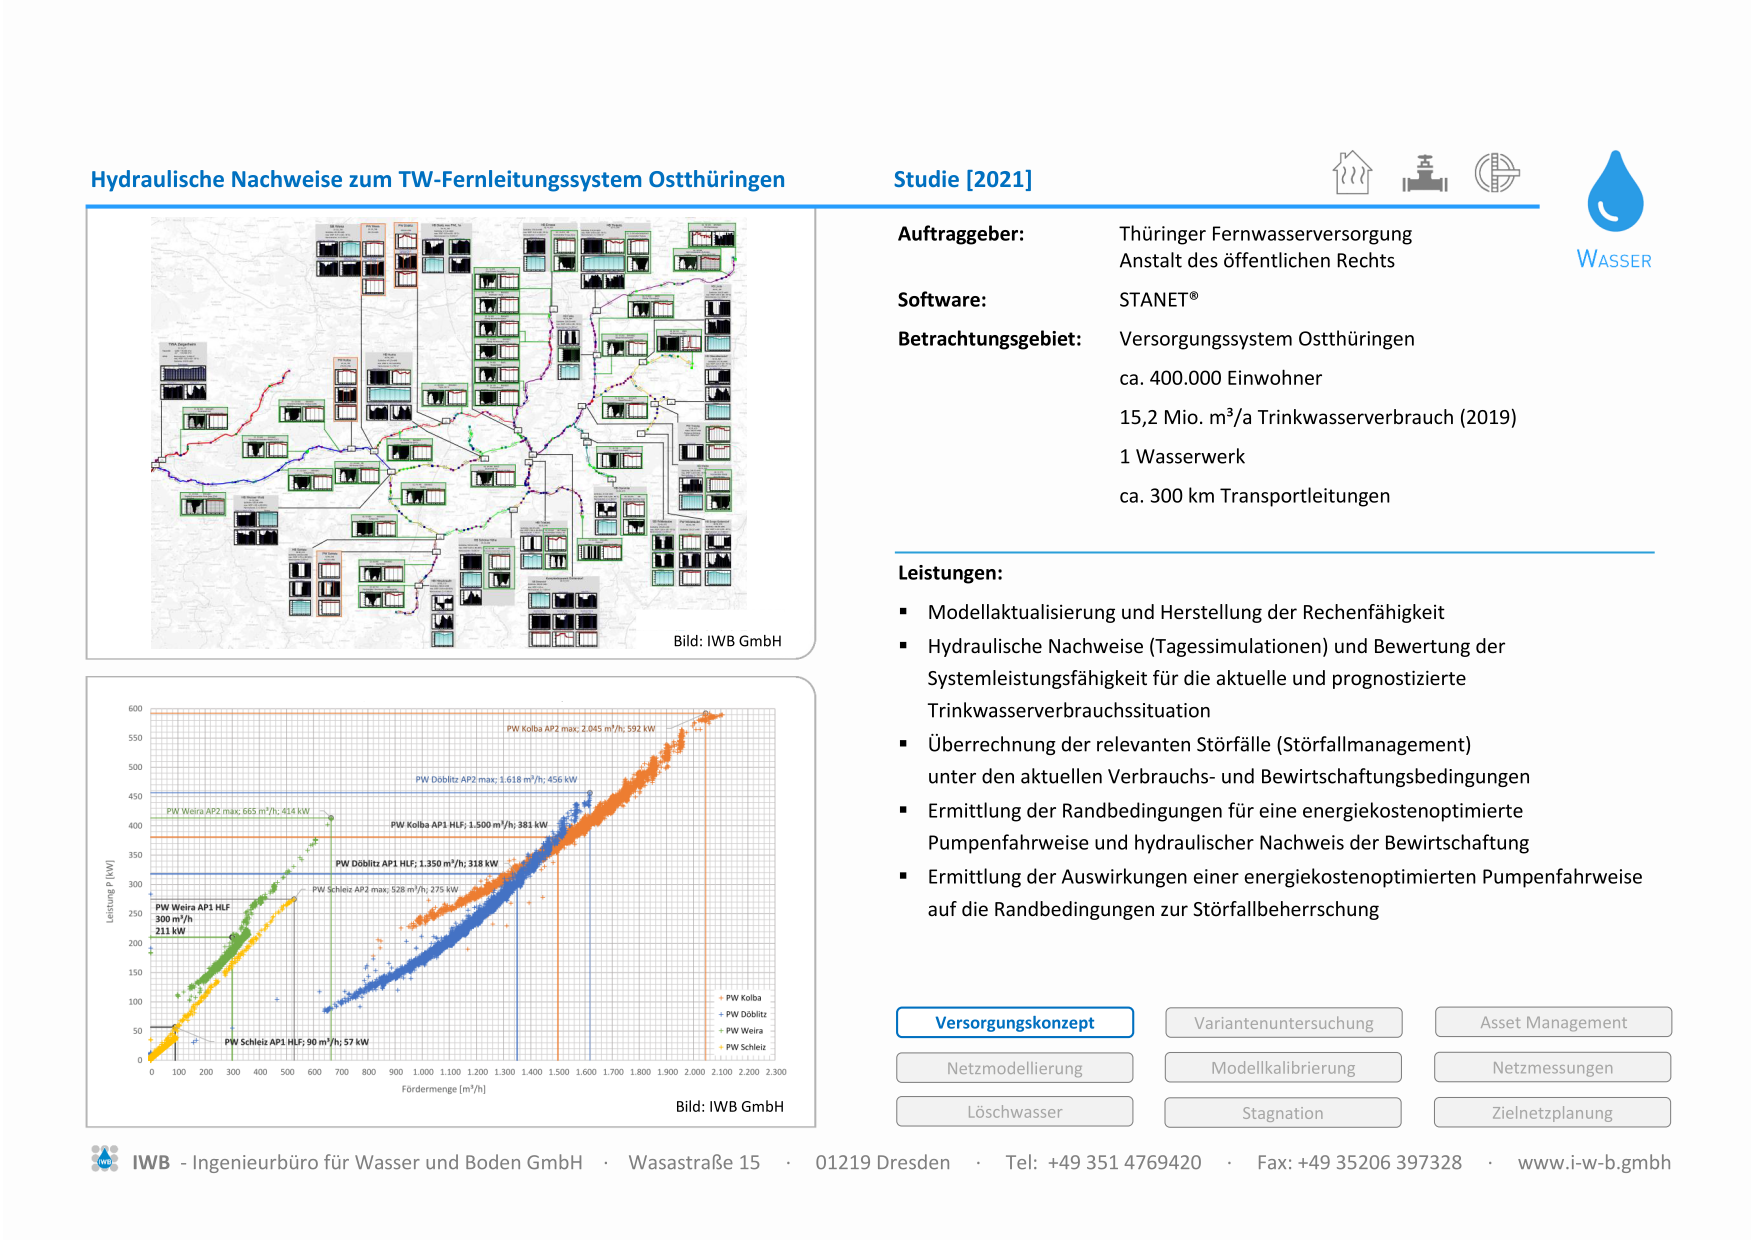Image resolution: width=1754 pixels, height=1240 pixels.
Task: Select the Löschwasser button
Action: [1014, 1112]
